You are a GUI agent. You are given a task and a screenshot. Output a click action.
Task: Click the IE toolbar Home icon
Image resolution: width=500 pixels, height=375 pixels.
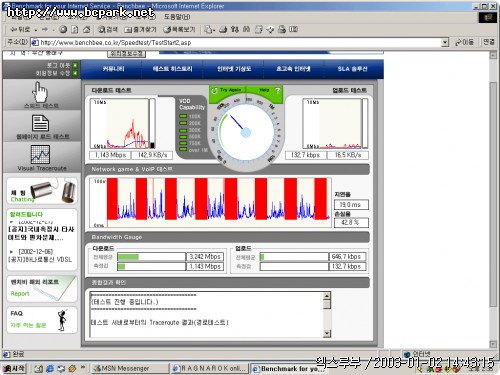(x=86, y=30)
